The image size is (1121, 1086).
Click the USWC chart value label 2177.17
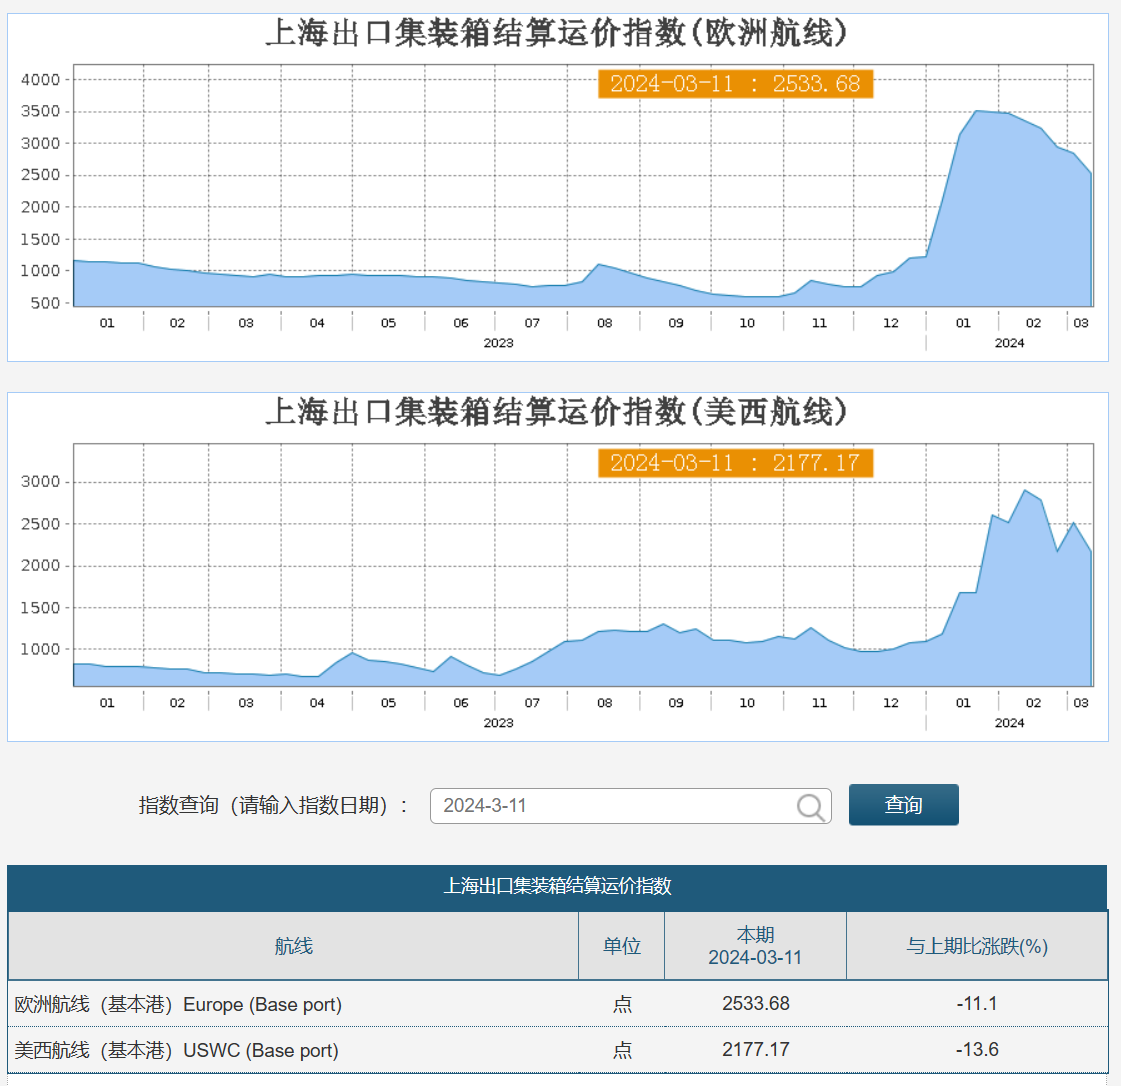736,463
